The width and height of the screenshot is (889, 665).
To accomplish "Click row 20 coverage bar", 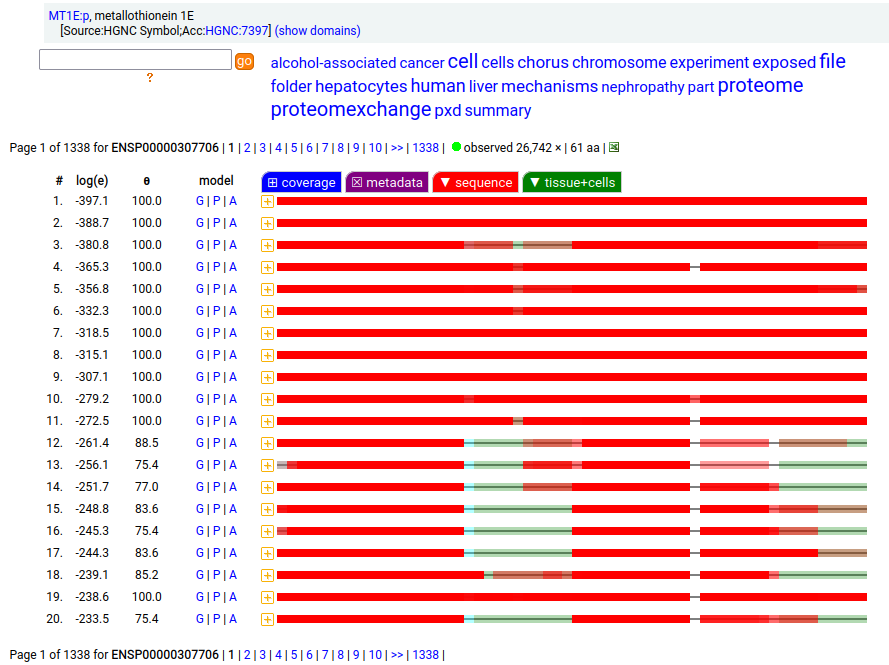I will tap(572, 619).
